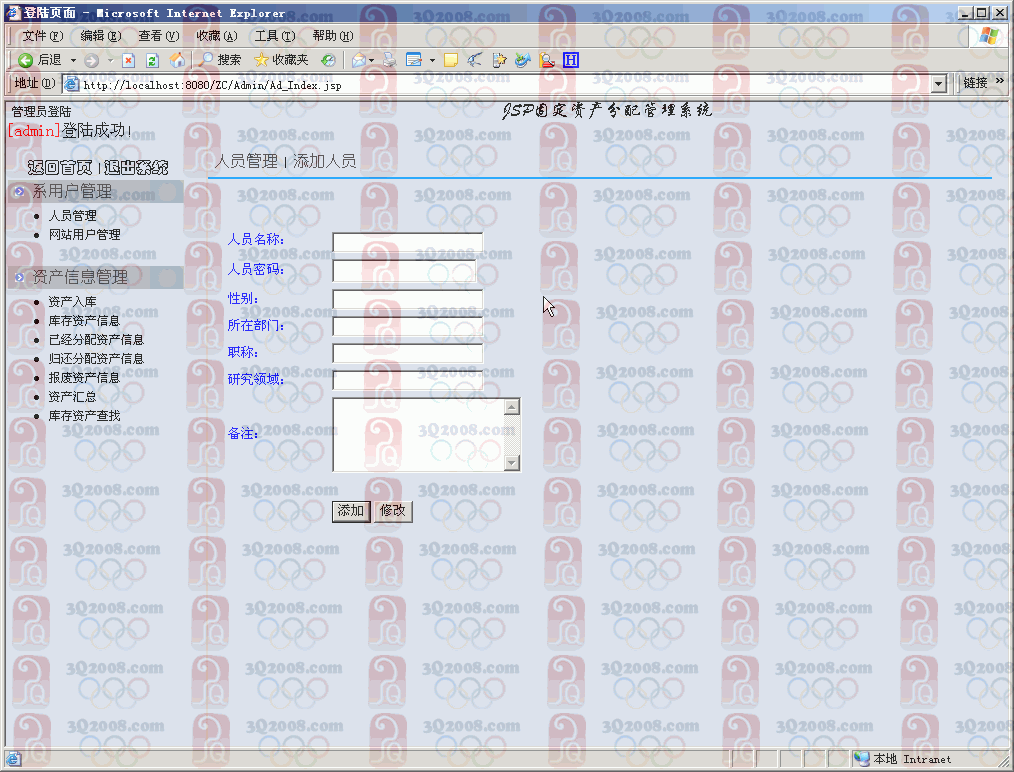This screenshot has height=772, width=1014.
Task: Click the History toolbar icon
Action: [329, 60]
